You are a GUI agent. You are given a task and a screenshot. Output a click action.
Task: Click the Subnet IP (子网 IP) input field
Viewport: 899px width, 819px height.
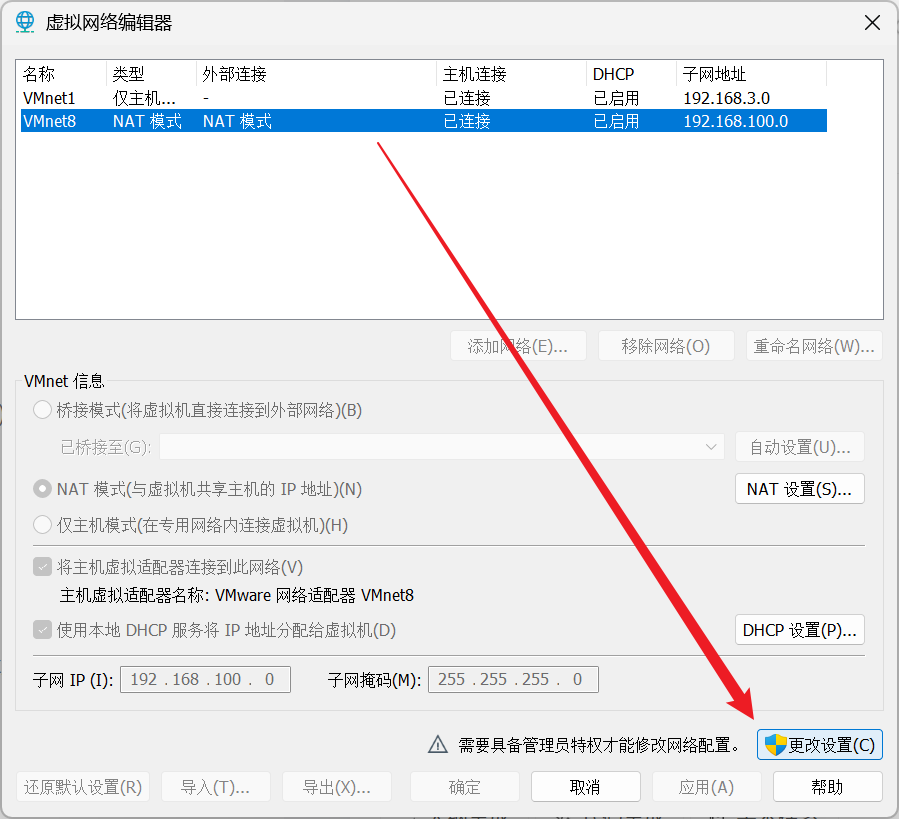coord(205,679)
